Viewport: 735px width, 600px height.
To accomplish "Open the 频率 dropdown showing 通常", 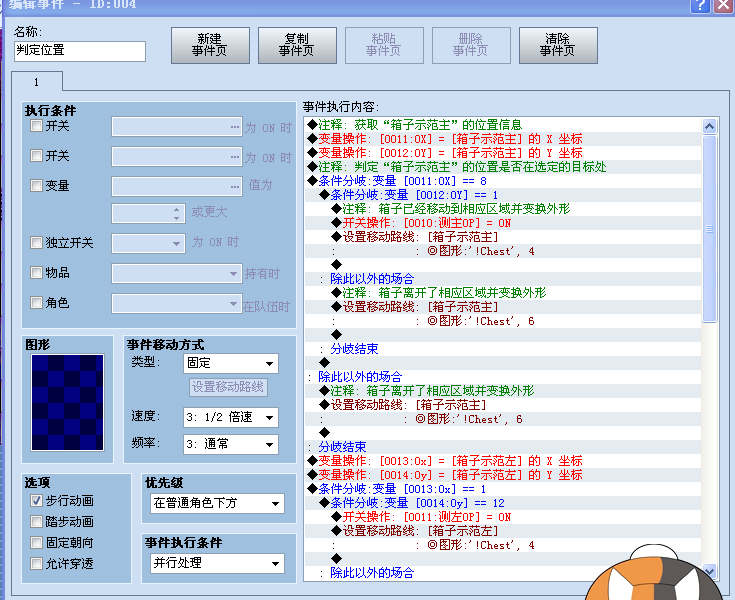I will point(231,444).
